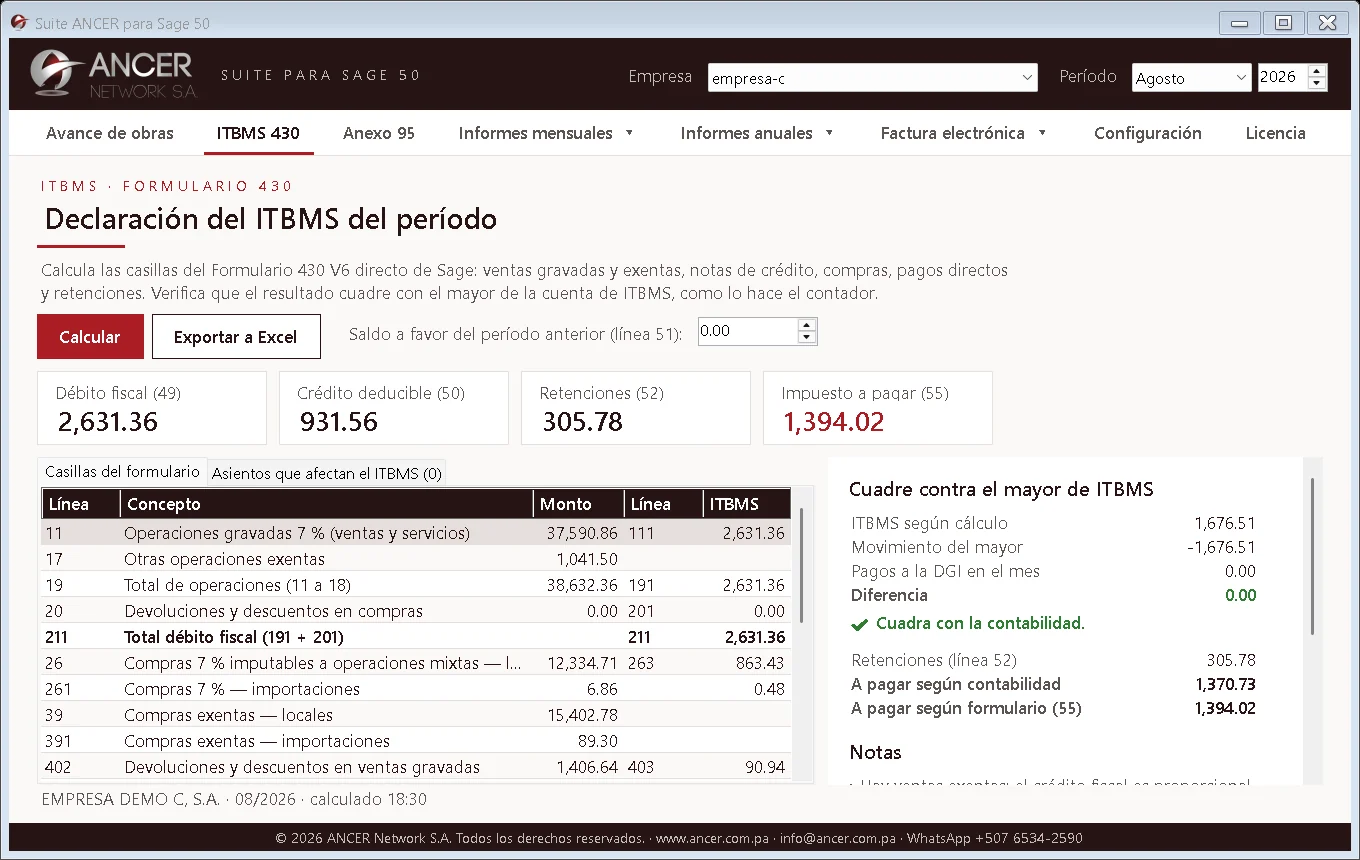Click the ANCER Network logo
The image size is (1360, 860).
tap(112, 75)
